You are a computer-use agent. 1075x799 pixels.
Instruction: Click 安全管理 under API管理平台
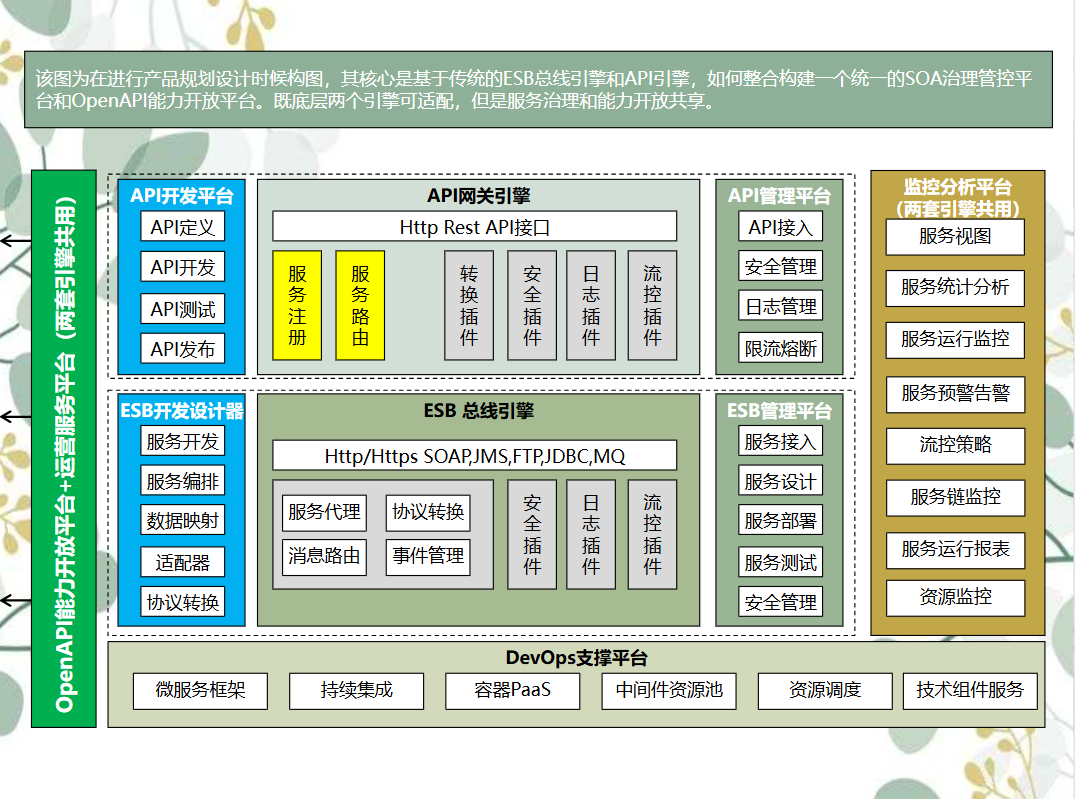point(780,266)
